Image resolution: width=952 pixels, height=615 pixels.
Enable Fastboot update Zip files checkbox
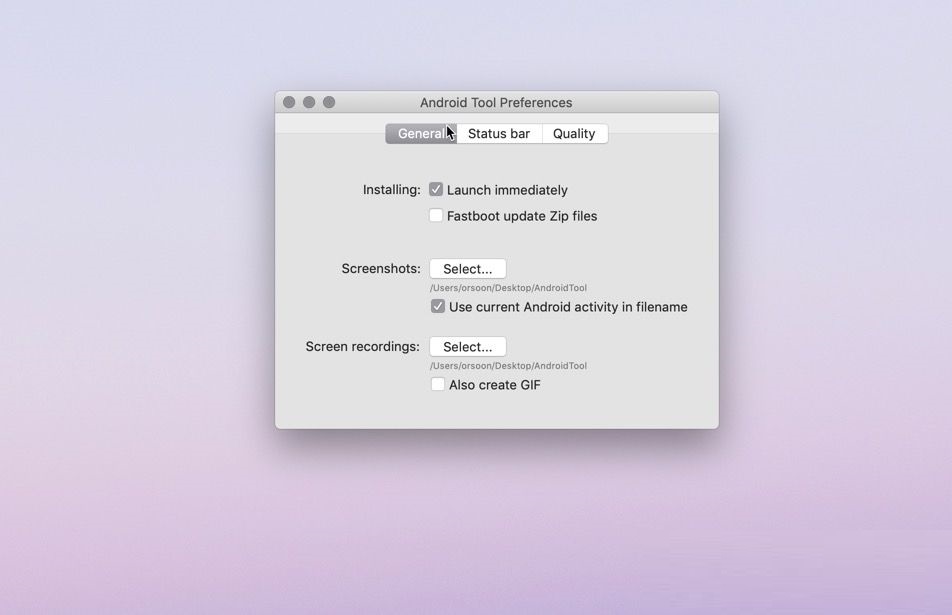436,216
